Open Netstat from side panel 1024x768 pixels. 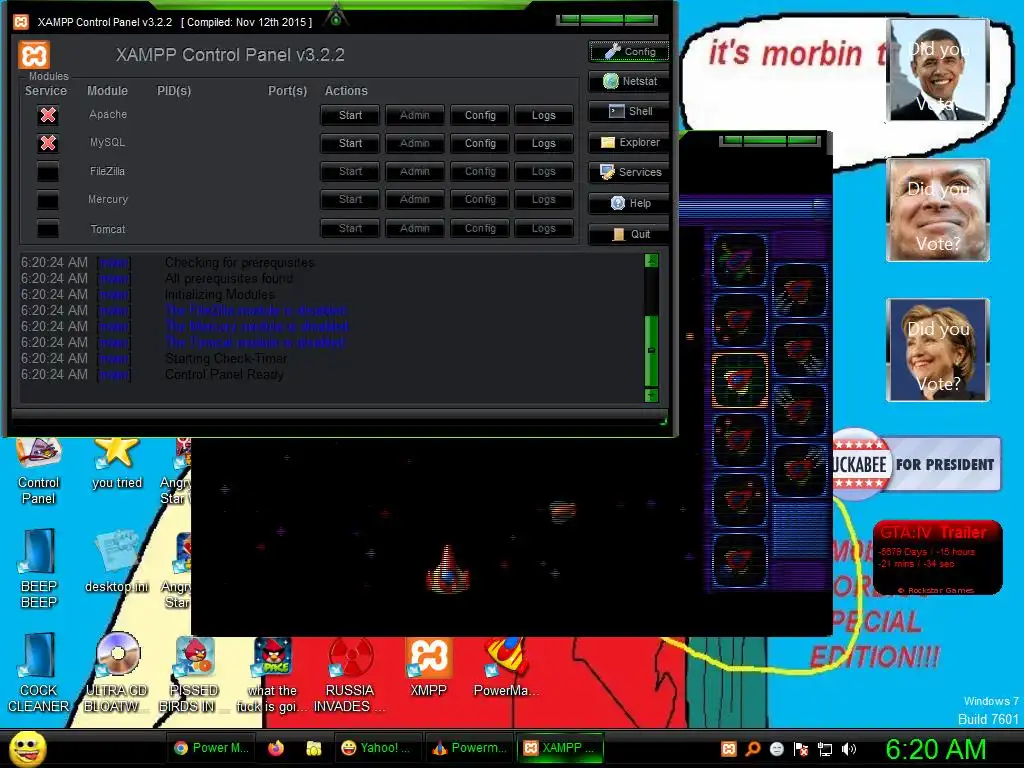[x=630, y=81]
